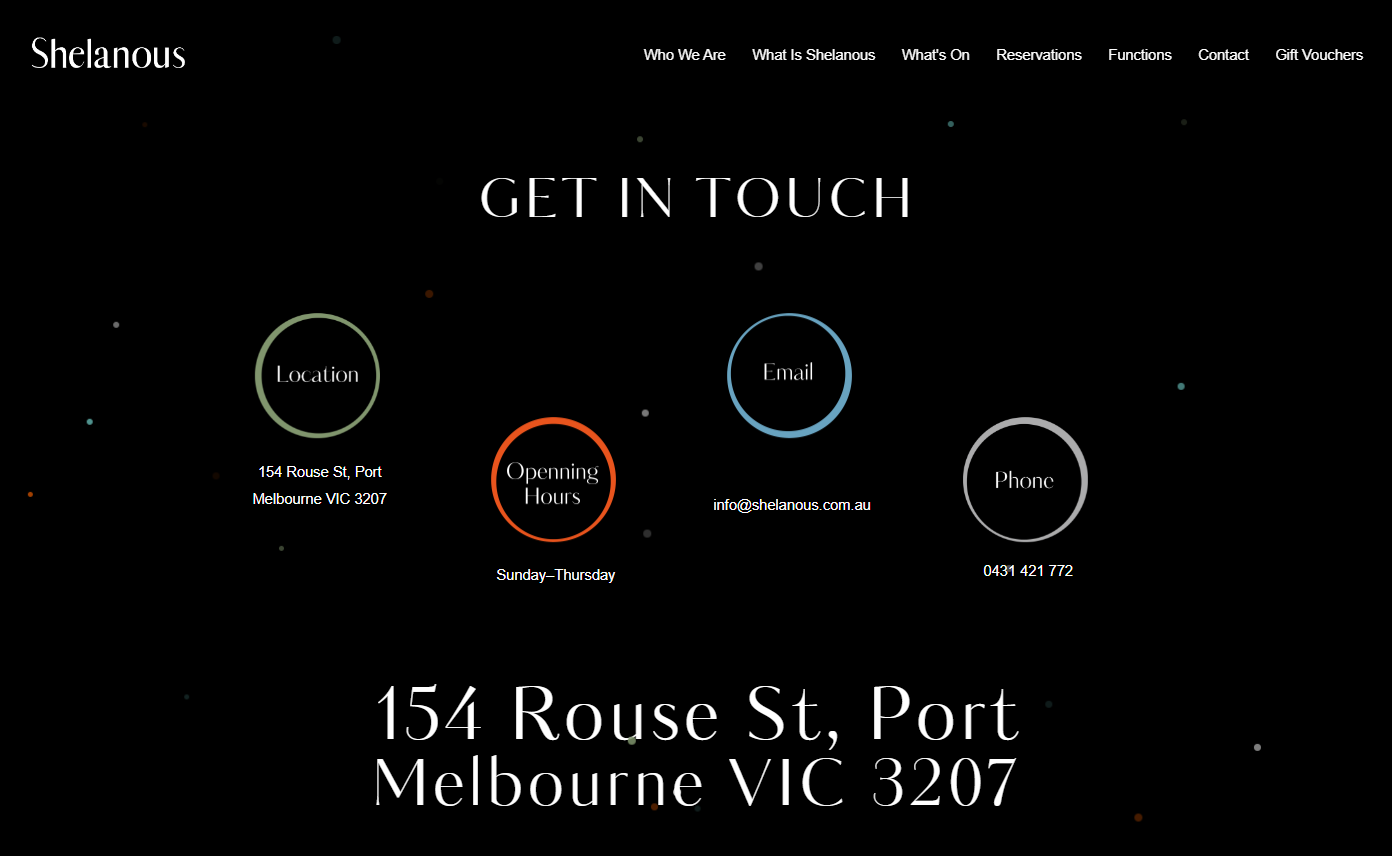Select the GET IN TOUCH heading
The height and width of the screenshot is (856, 1392).
coord(696,198)
